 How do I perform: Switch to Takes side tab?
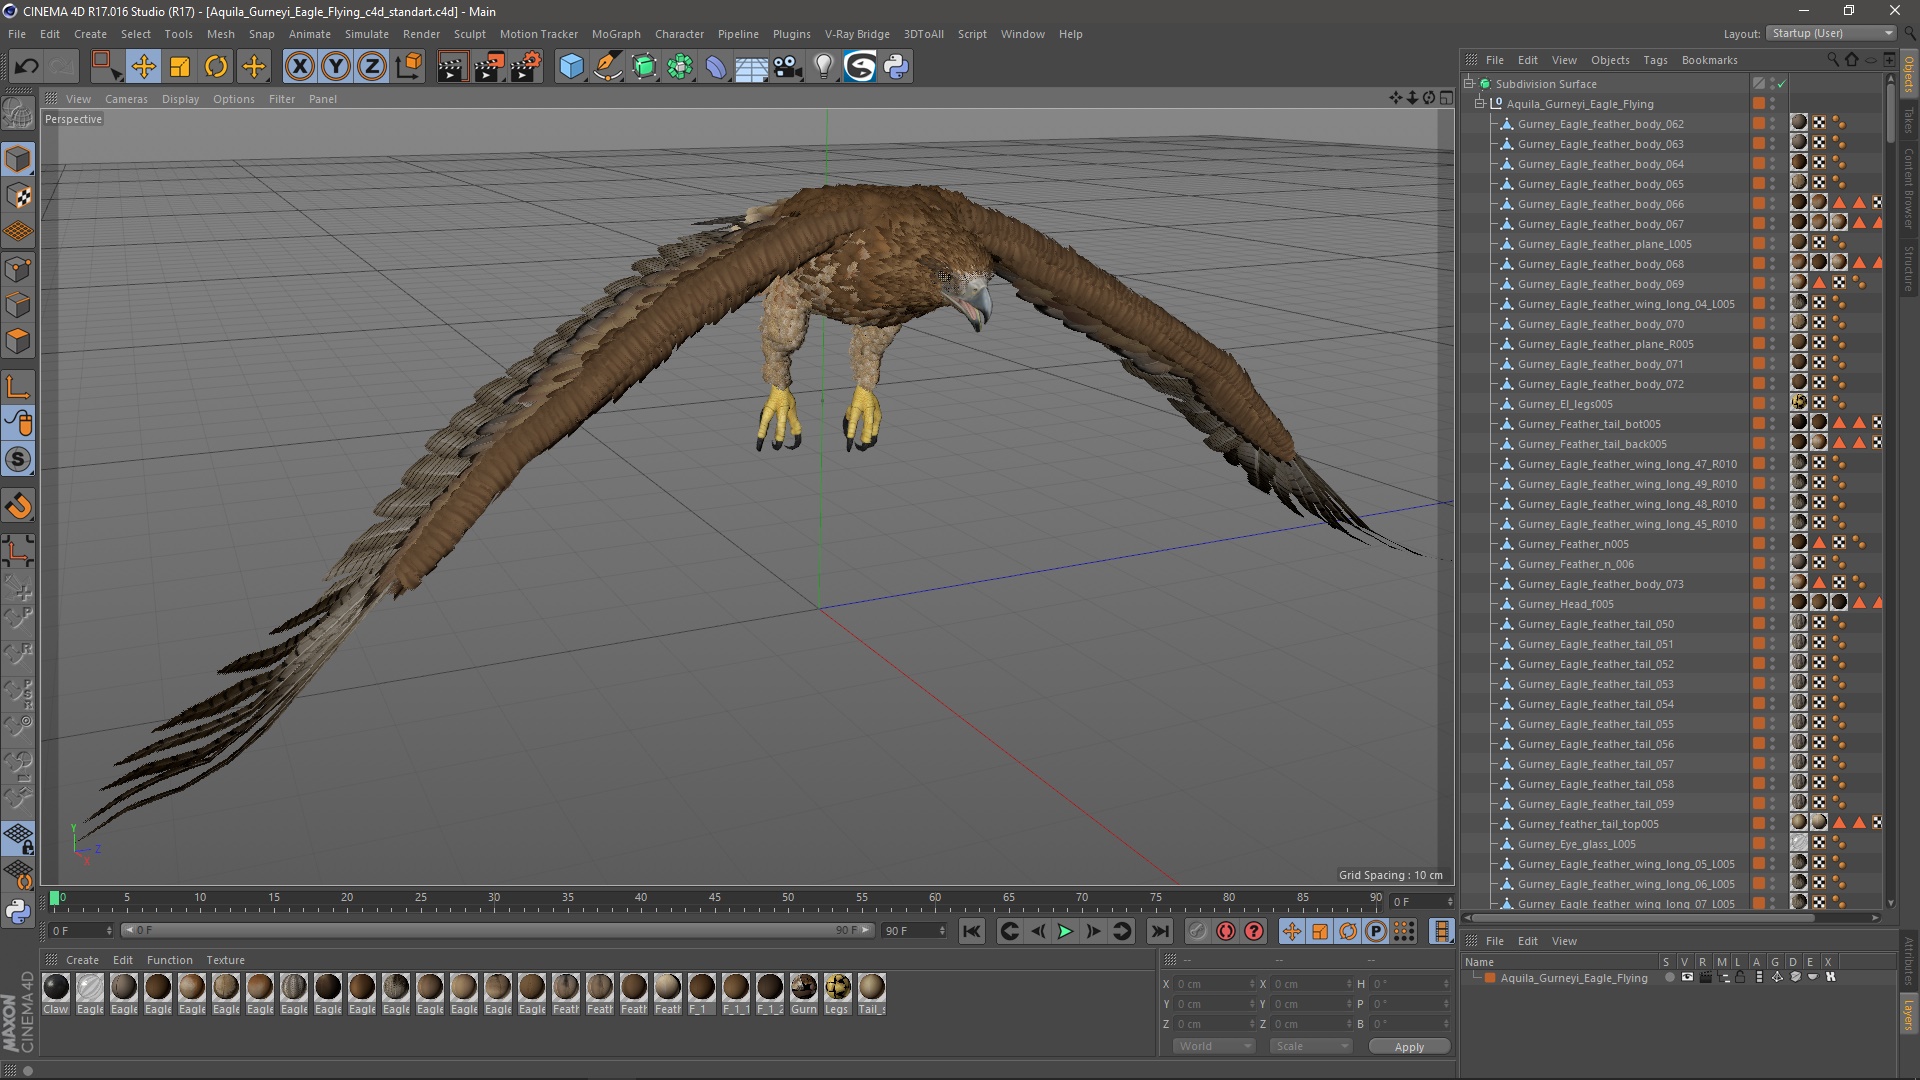pyautogui.click(x=1909, y=121)
